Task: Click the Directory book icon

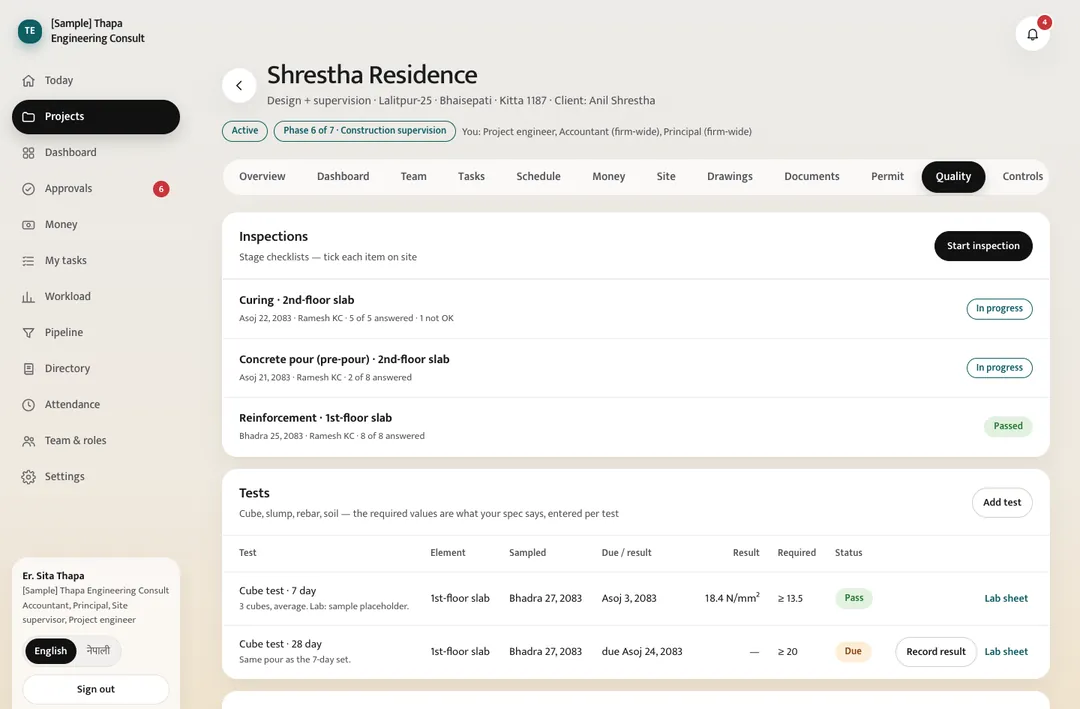Action: [x=28, y=369]
